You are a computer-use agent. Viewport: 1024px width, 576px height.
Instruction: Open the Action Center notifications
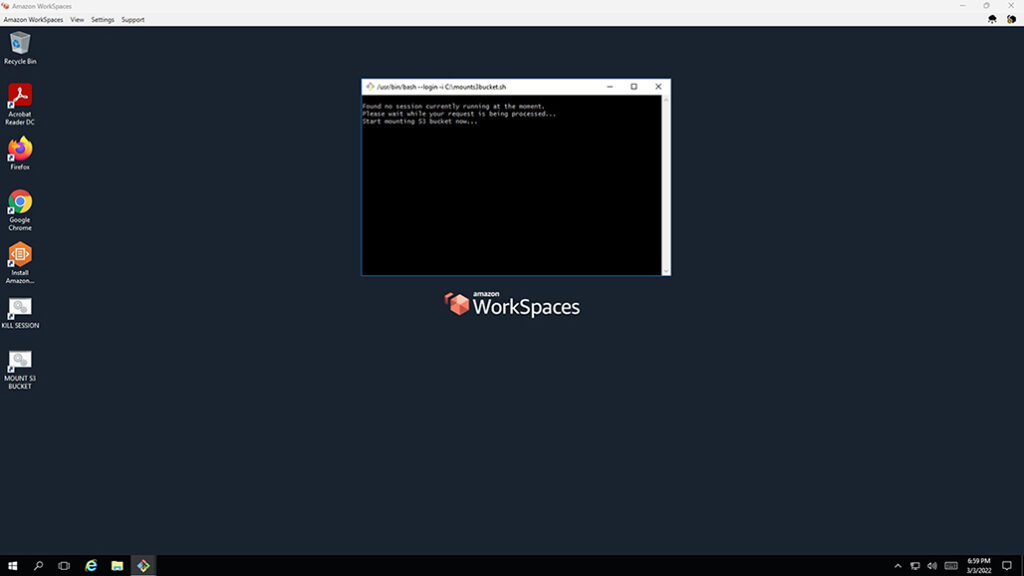click(1007, 566)
